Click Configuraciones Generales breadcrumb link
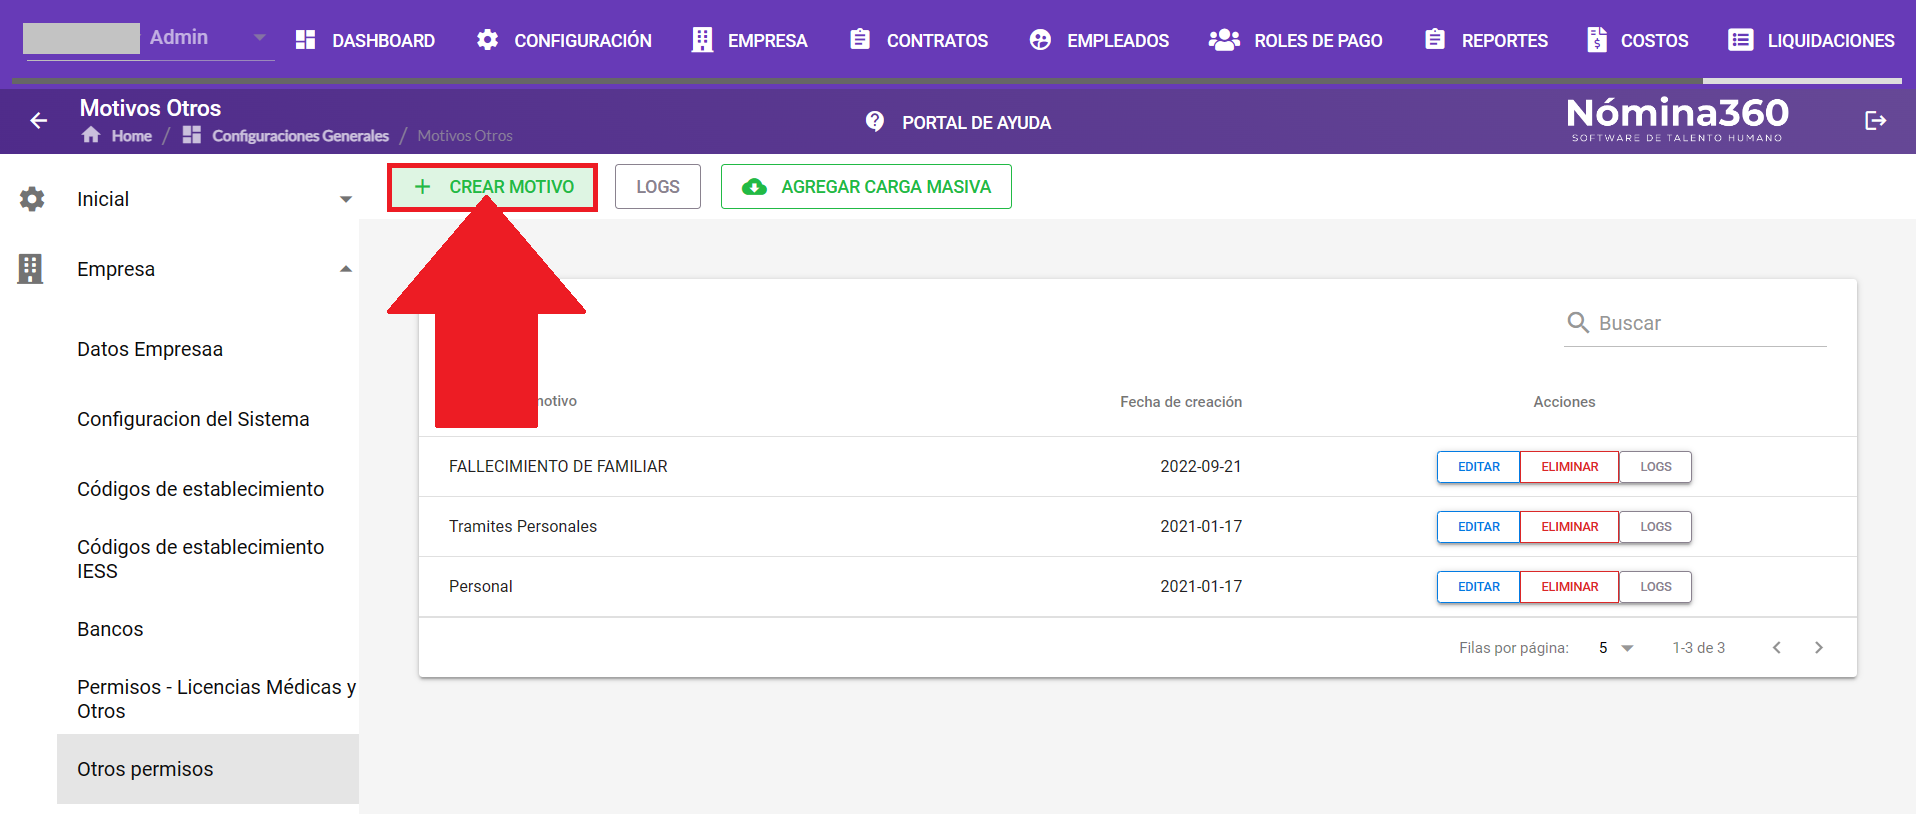The image size is (1916, 814). pos(300,136)
